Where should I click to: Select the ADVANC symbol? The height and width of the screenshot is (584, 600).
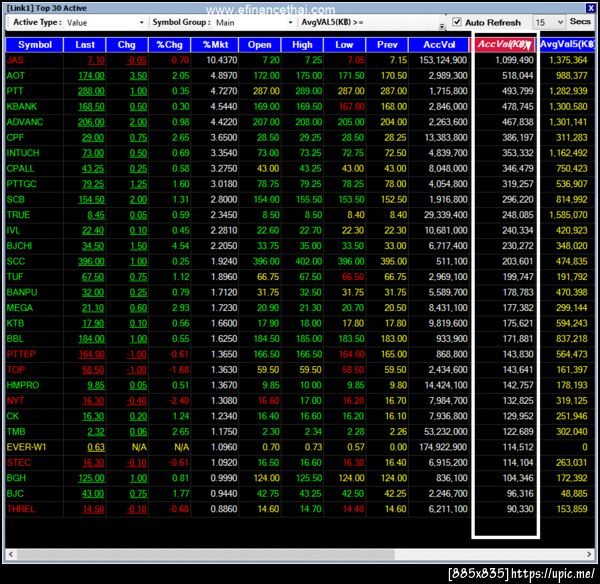point(25,122)
